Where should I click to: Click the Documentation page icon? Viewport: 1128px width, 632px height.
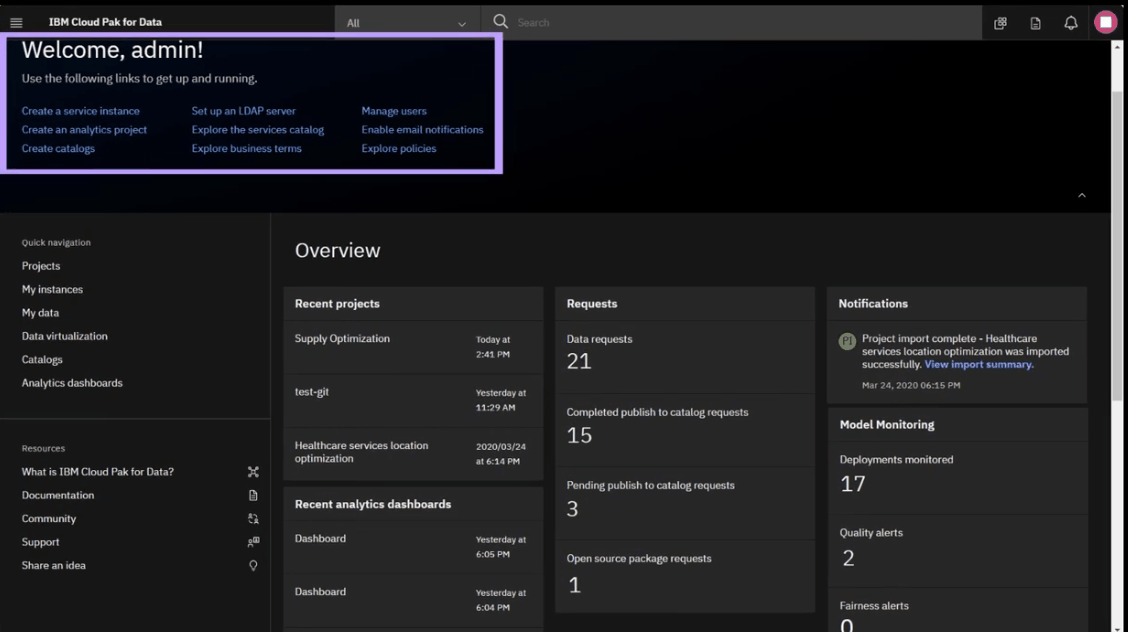coord(253,495)
